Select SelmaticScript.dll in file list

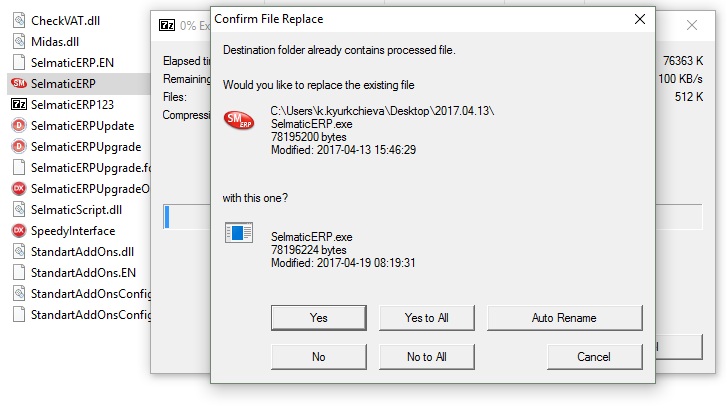[68, 209]
